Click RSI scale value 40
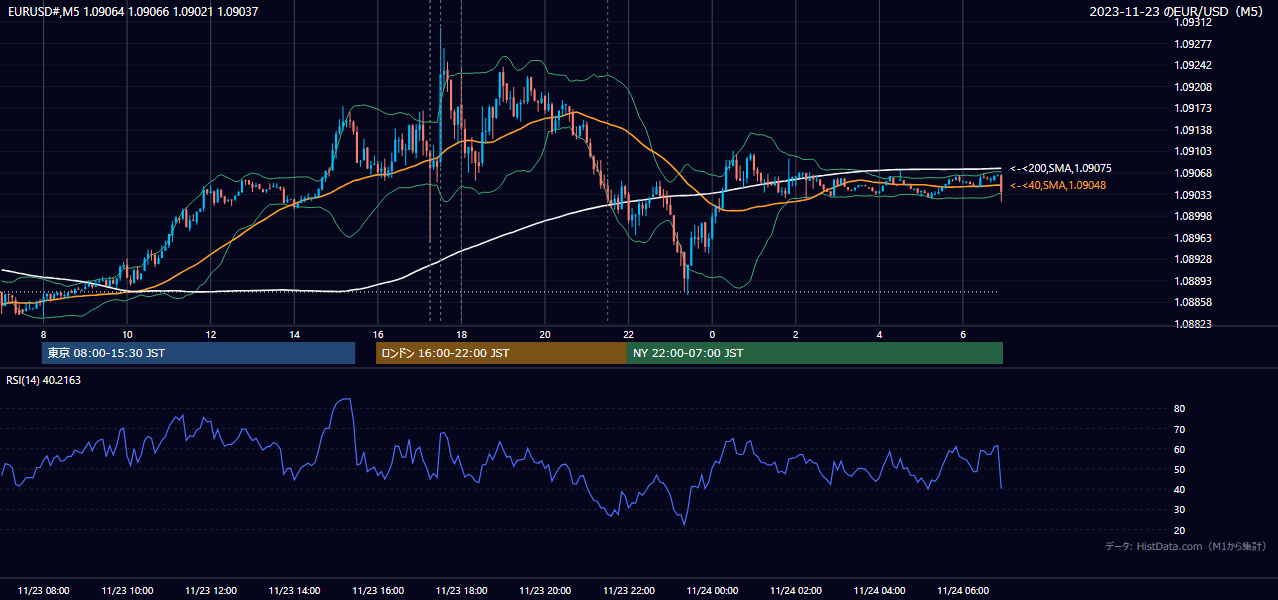The image size is (1278, 600). coord(1180,489)
